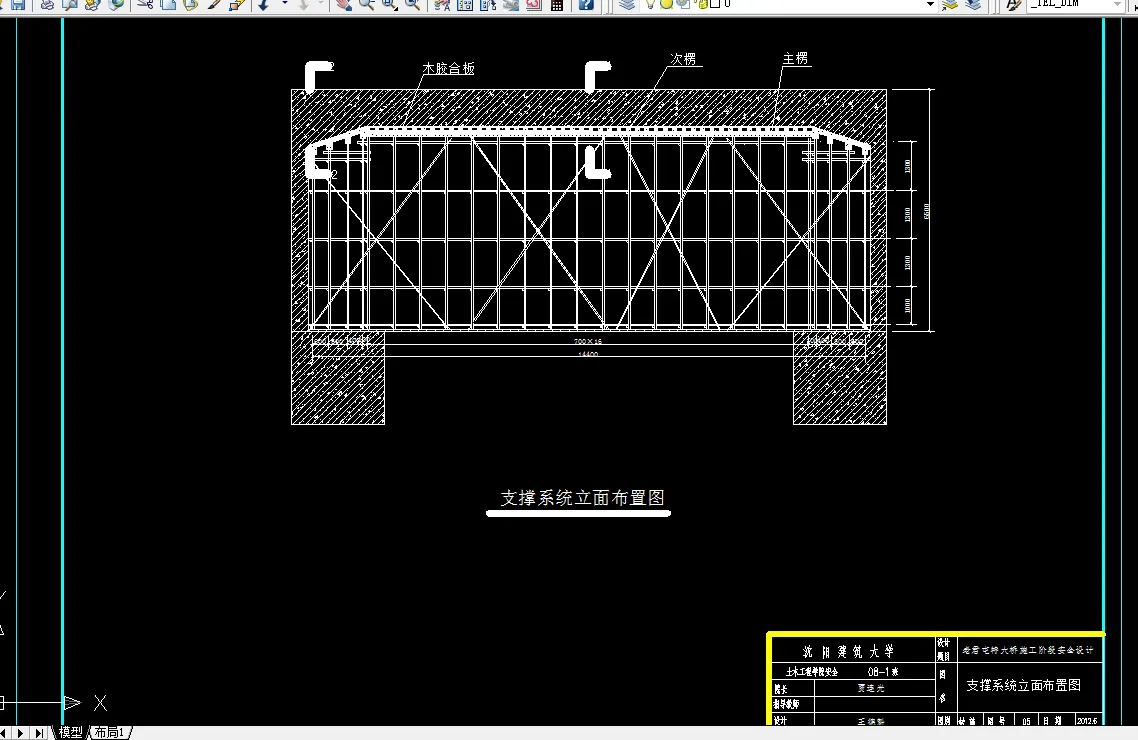Click the previous layout tab arrow
This screenshot has height=740, width=1138.
(3, 733)
